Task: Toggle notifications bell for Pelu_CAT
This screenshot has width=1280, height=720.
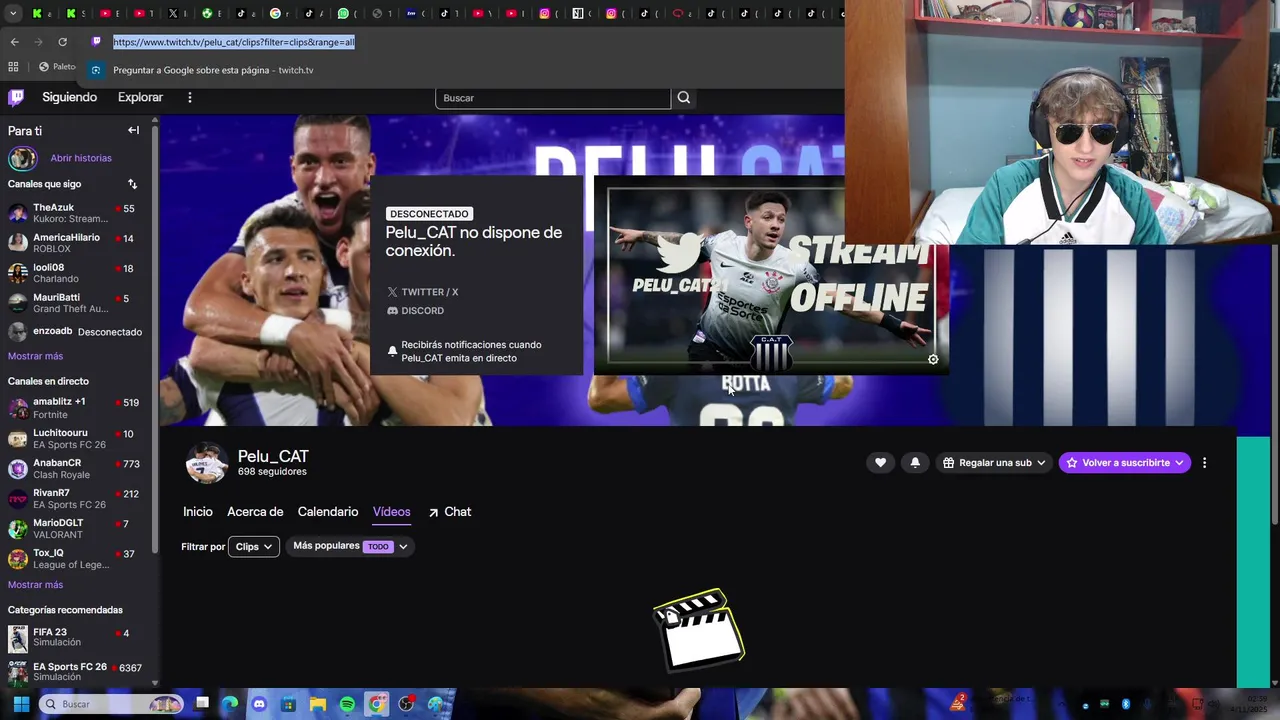Action: pyautogui.click(x=915, y=462)
